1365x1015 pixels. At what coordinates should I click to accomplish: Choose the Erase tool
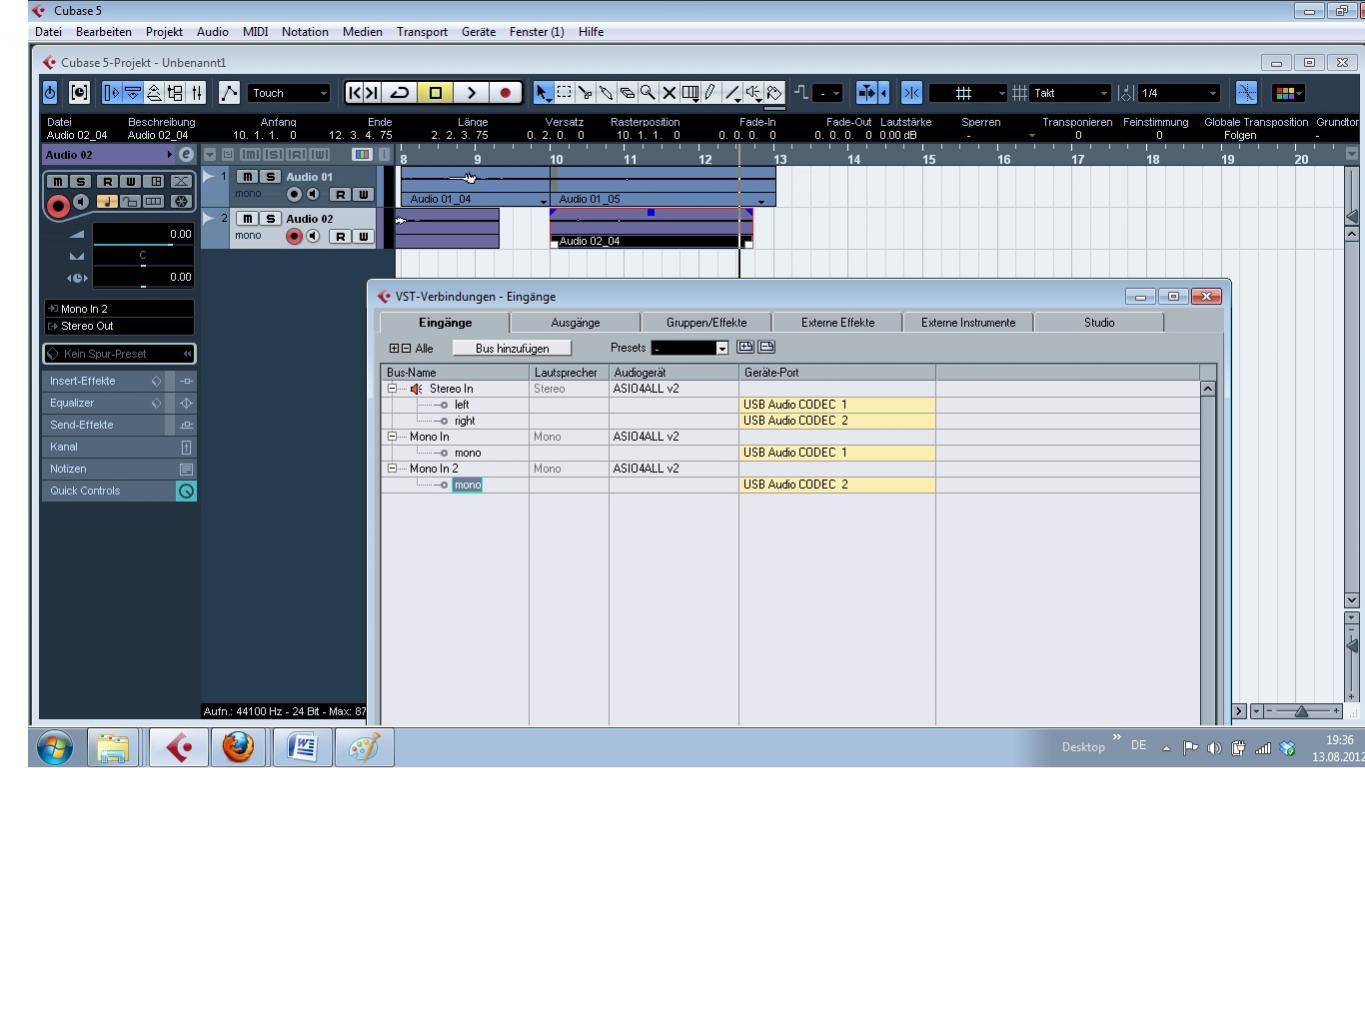coord(627,93)
